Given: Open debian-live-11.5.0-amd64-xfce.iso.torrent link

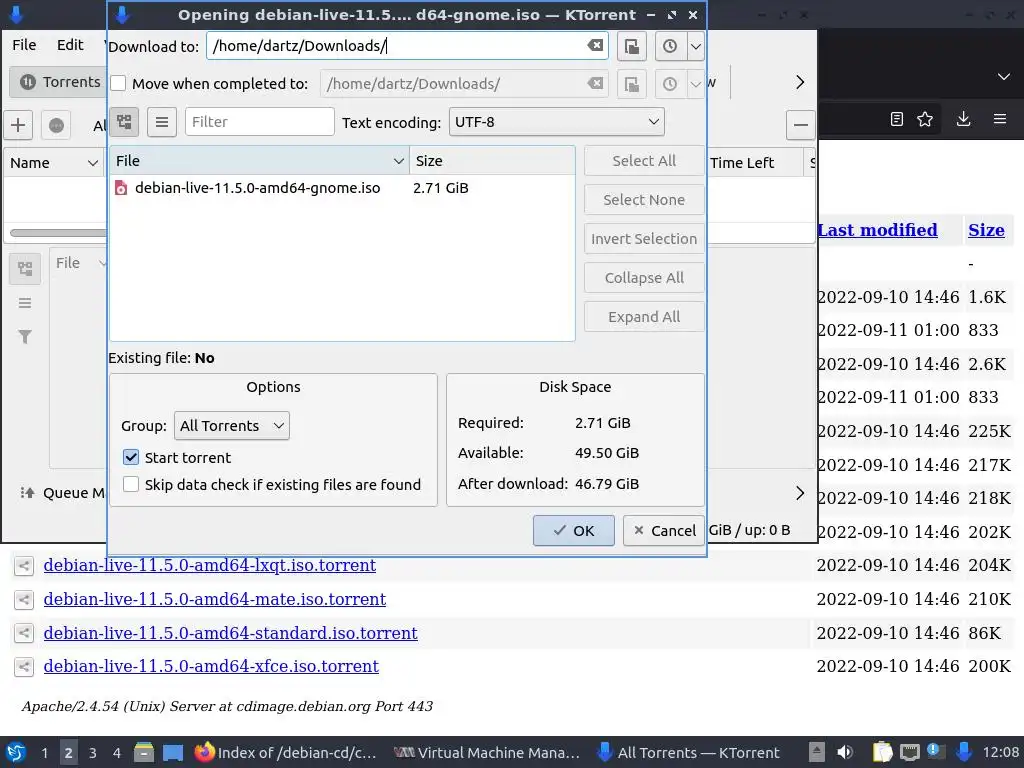Looking at the screenshot, I should pyautogui.click(x=211, y=666).
